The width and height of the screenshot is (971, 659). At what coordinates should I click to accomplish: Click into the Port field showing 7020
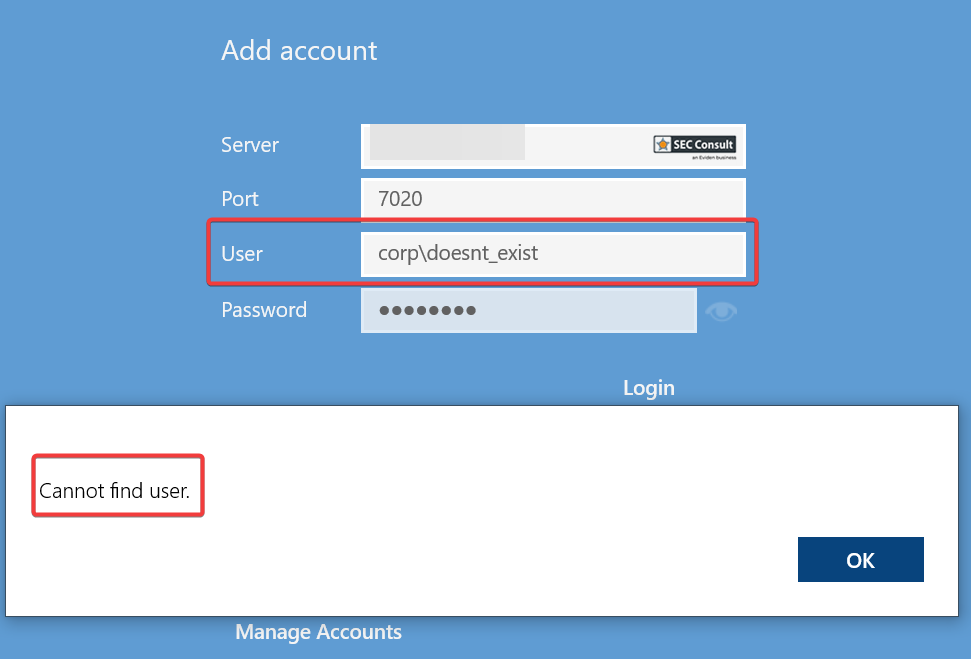point(553,199)
